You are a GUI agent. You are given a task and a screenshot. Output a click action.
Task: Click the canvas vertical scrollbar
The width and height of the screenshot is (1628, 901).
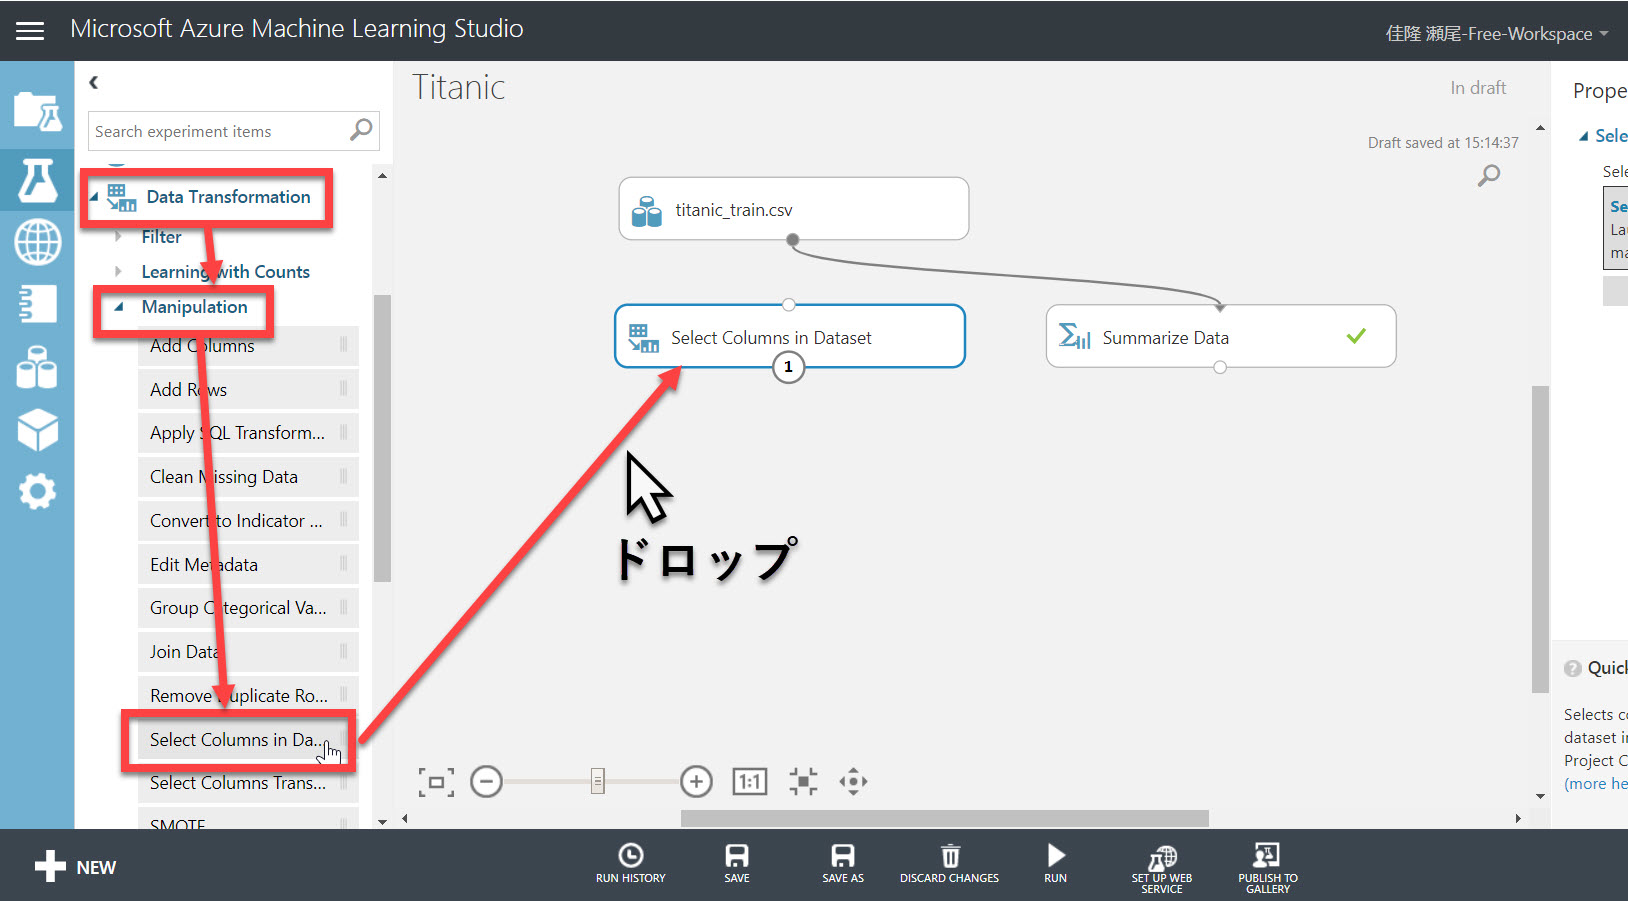tap(1540, 539)
